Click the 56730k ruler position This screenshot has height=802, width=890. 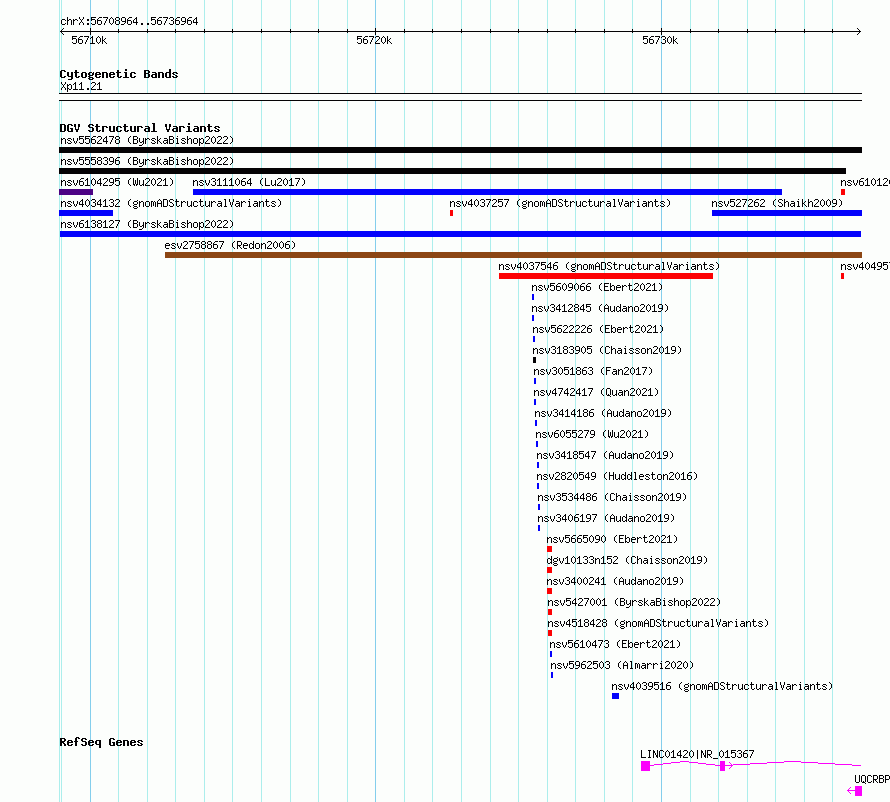click(660, 40)
